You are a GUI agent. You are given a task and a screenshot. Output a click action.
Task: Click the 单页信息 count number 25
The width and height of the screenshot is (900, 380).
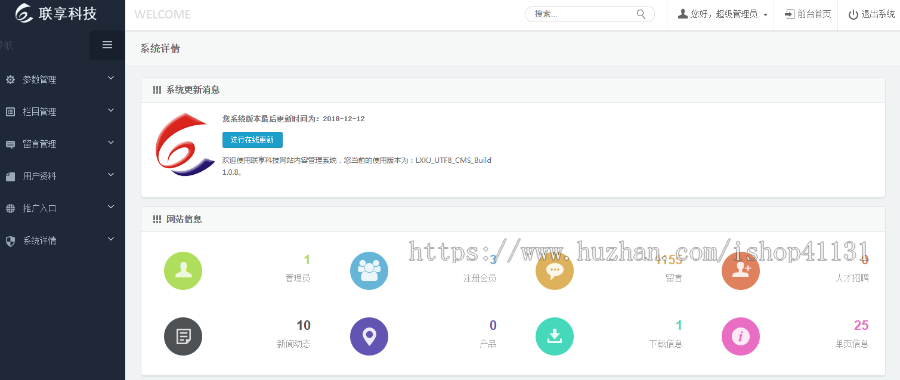click(x=862, y=325)
